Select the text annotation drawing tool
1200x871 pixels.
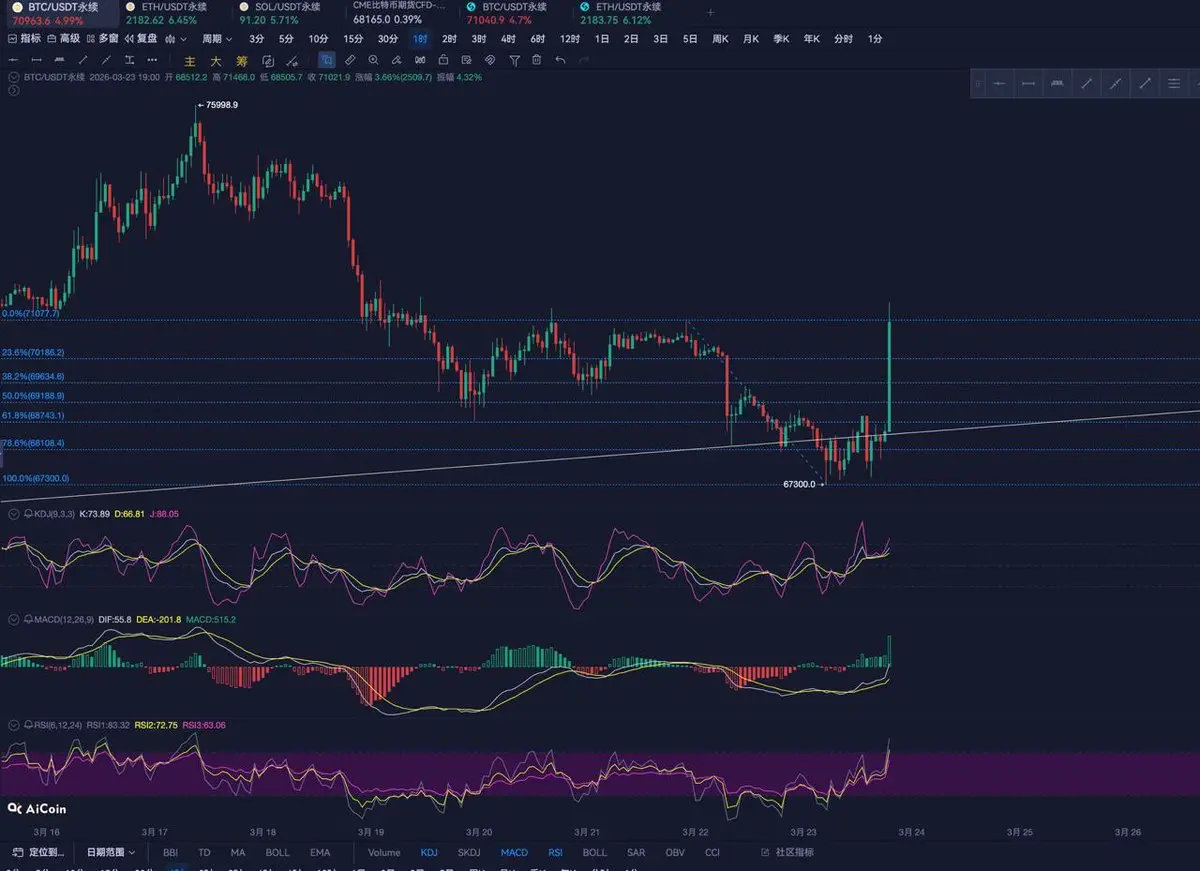pos(130,60)
